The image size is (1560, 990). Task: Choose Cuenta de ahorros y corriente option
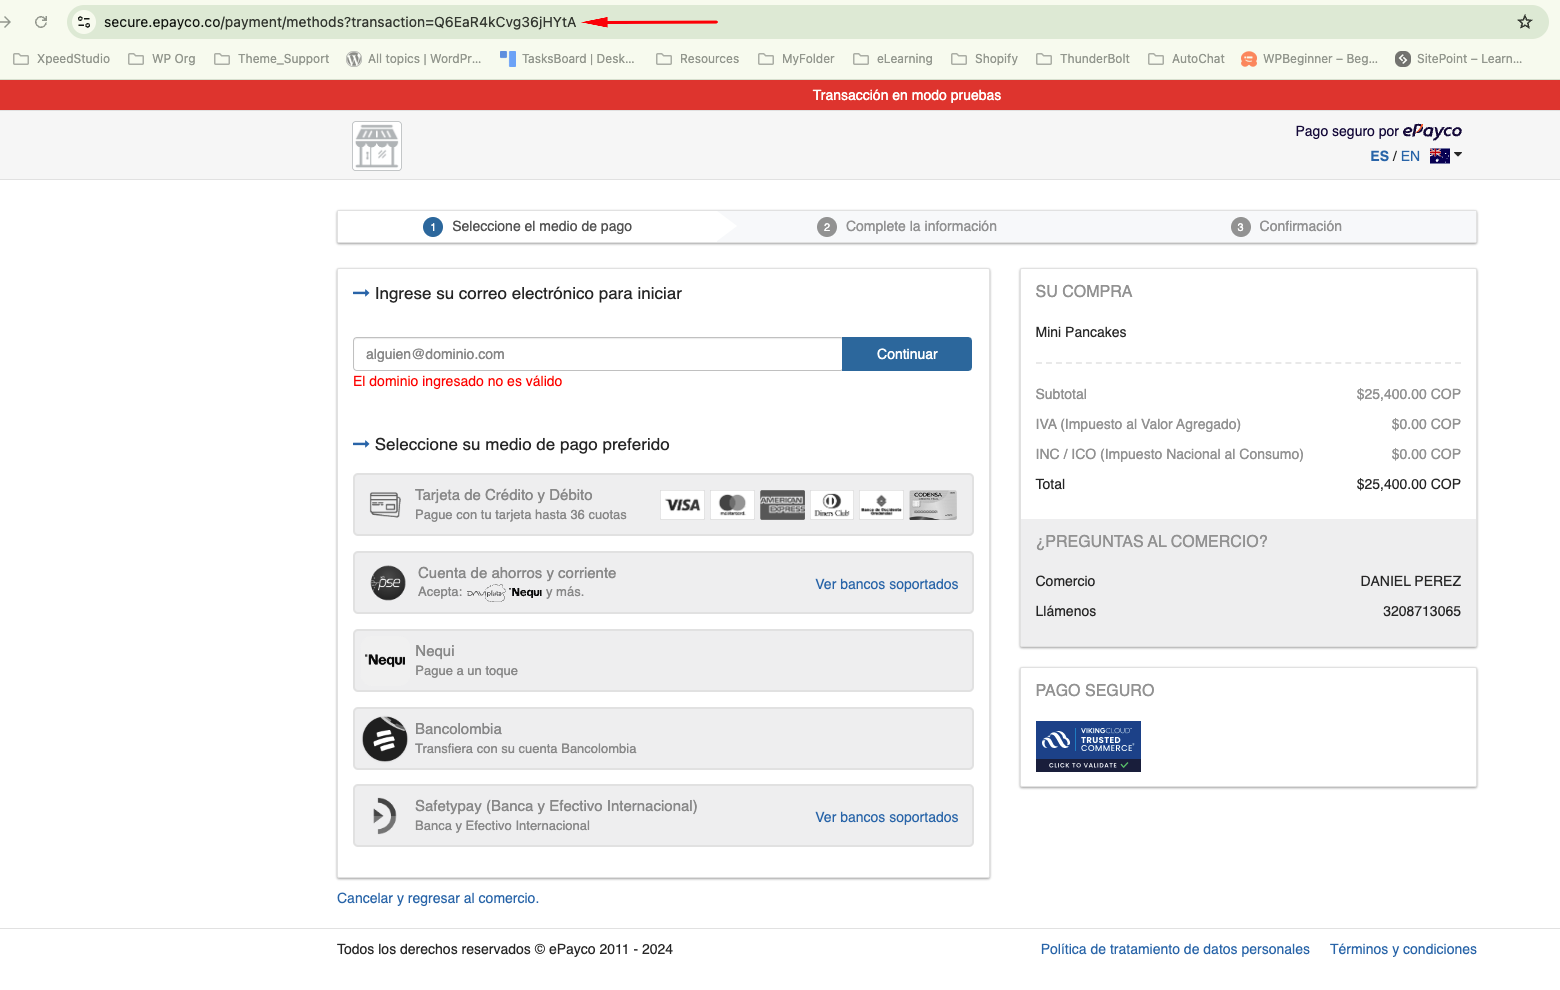(x=663, y=583)
